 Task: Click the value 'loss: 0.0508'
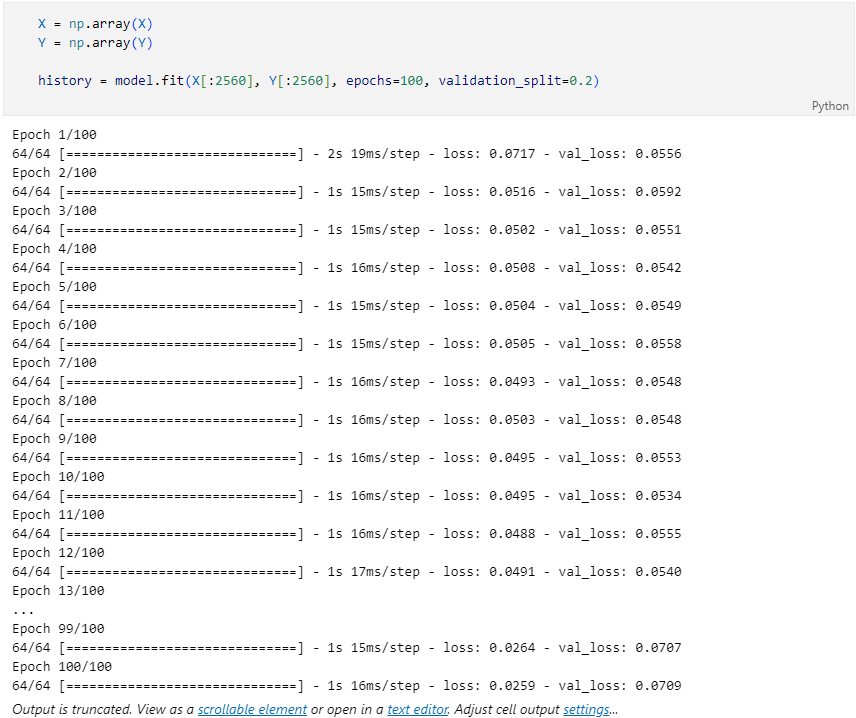click(489, 268)
